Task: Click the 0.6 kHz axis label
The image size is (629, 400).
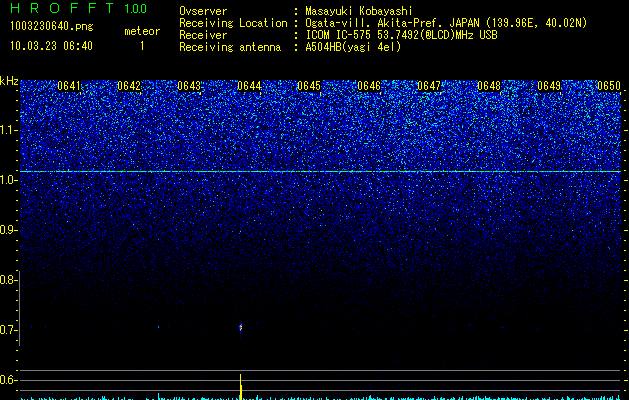Action: 7,380
